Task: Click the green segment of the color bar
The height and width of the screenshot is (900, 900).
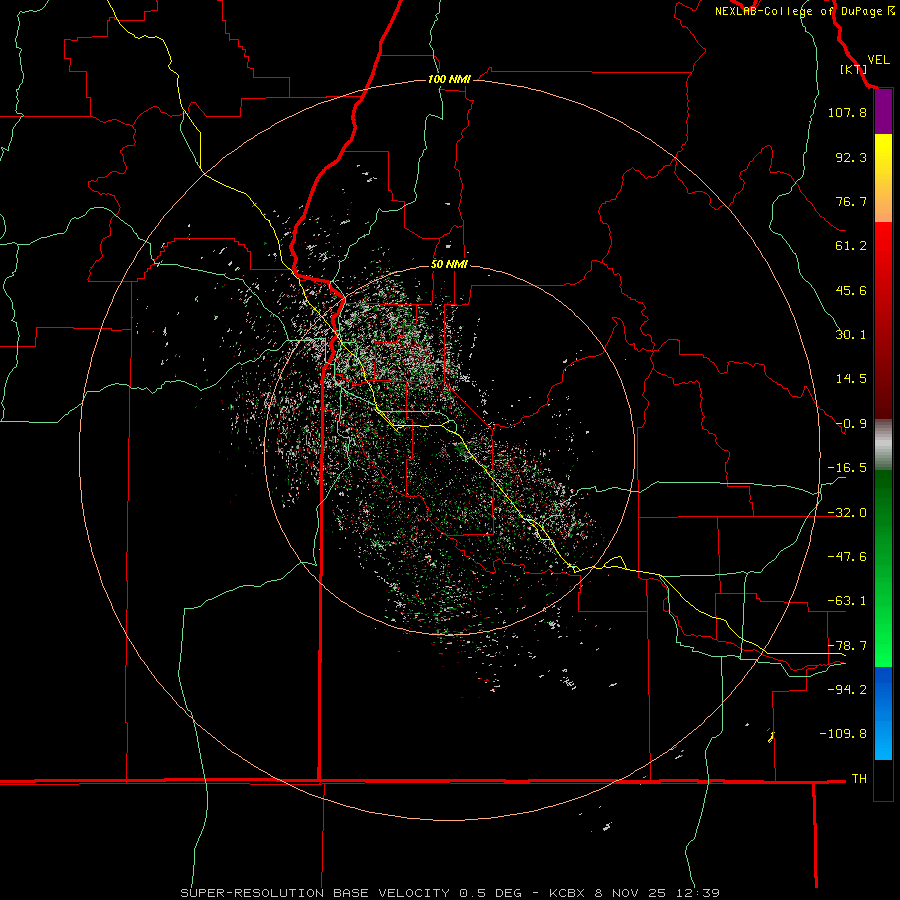Action: (883, 568)
